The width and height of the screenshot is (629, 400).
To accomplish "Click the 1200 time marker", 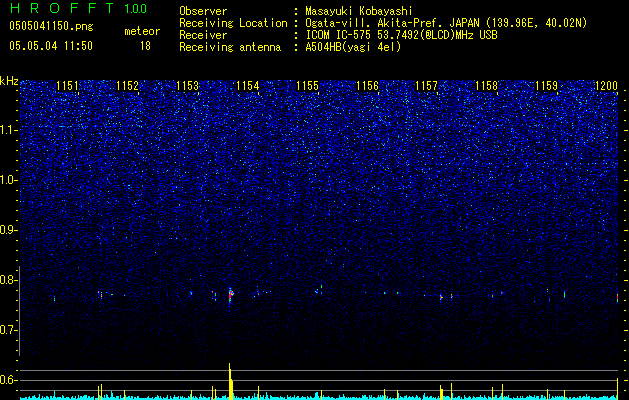I will (x=607, y=86).
